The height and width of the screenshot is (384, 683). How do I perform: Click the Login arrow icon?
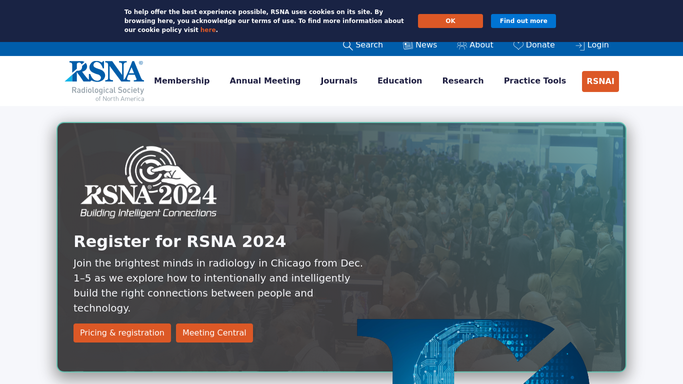pyautogui.click(x=580, y=45)
